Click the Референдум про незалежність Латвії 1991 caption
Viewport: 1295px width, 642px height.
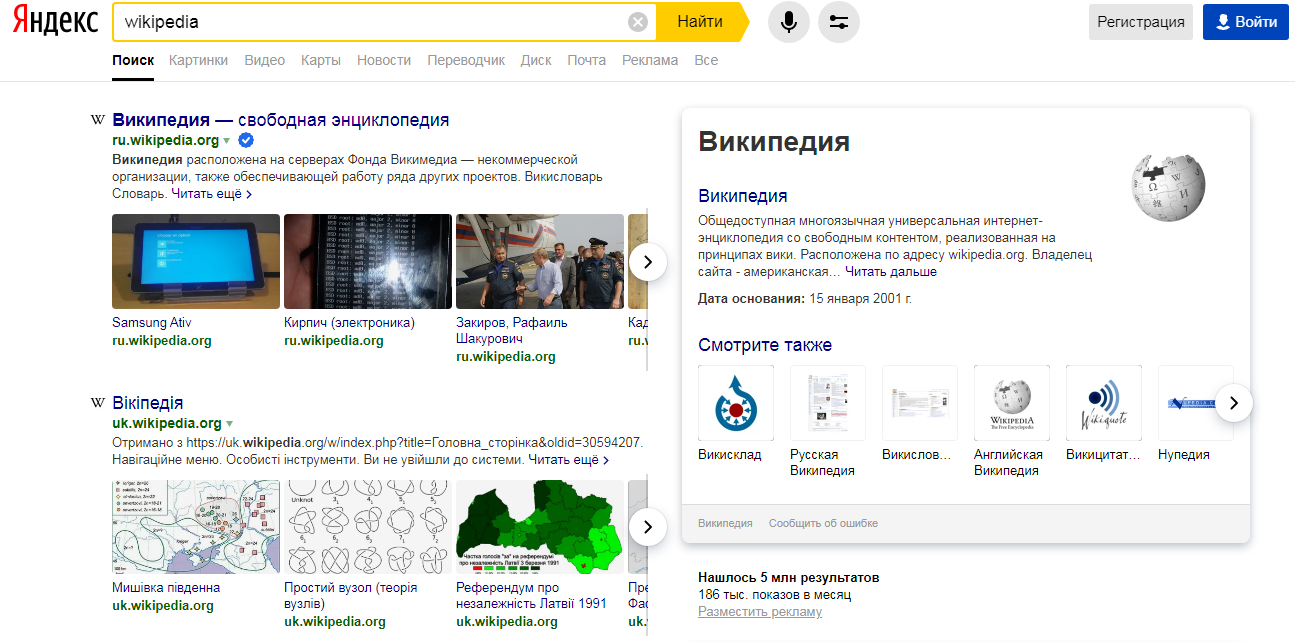point(532,596)
